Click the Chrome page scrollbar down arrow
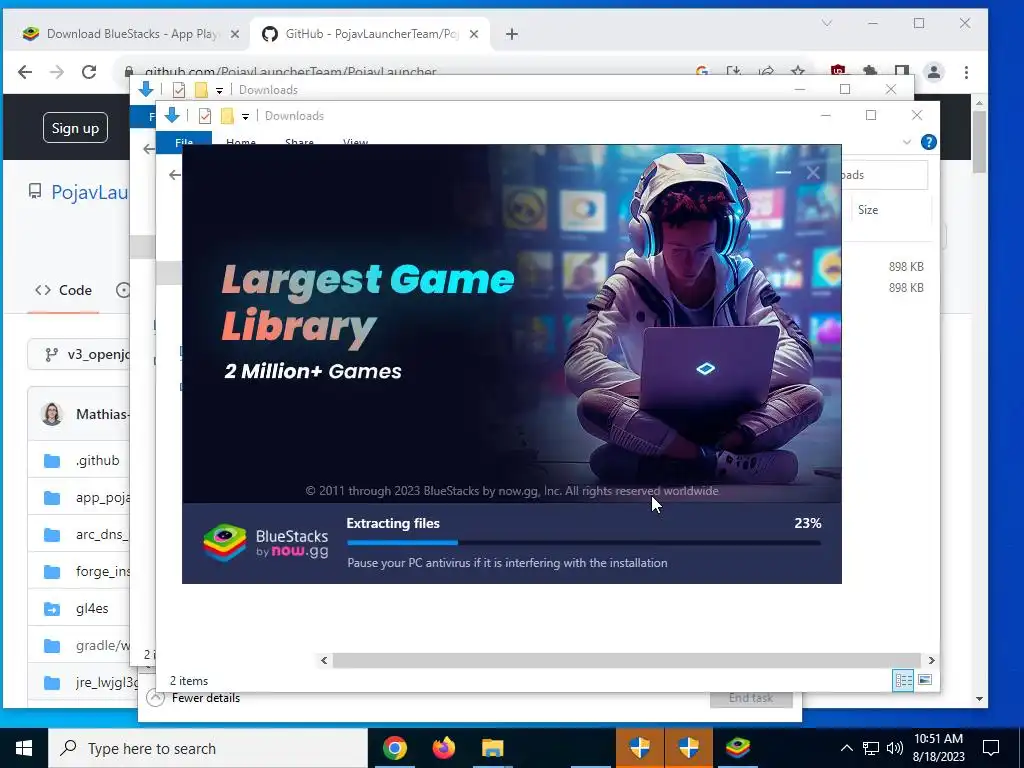The height and width of the screenshot is (768, 1024). coord(979,699)
